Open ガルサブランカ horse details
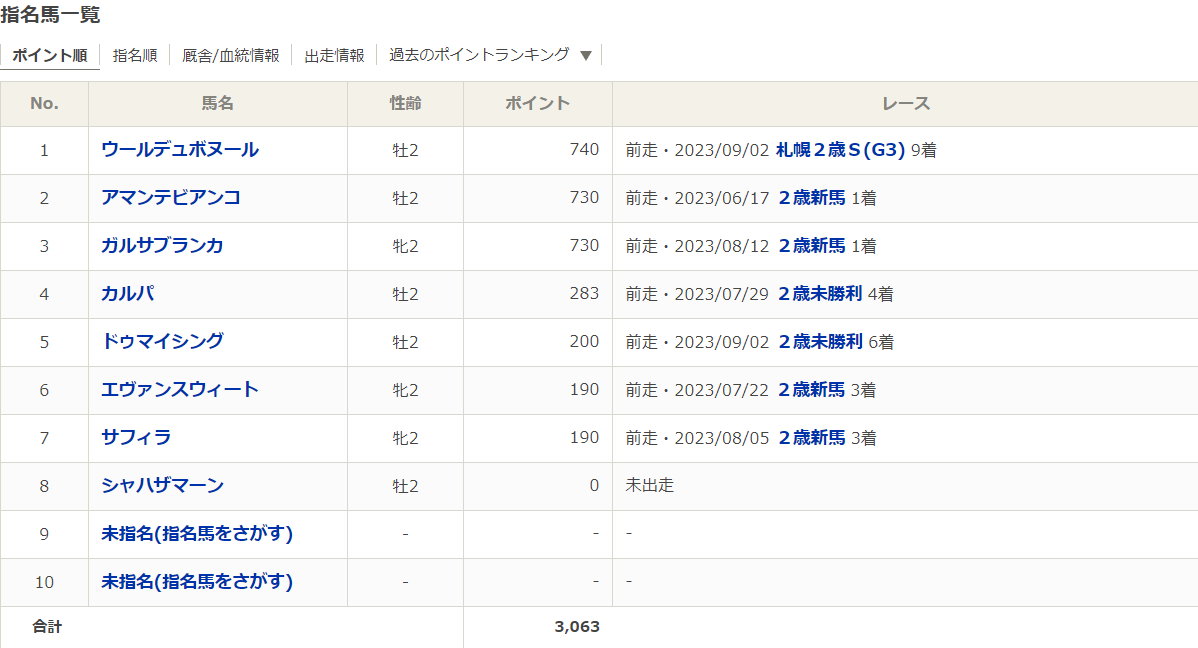Image resolution: width=1198 pixels, height=648 pixels. click(x=162, y=246)
